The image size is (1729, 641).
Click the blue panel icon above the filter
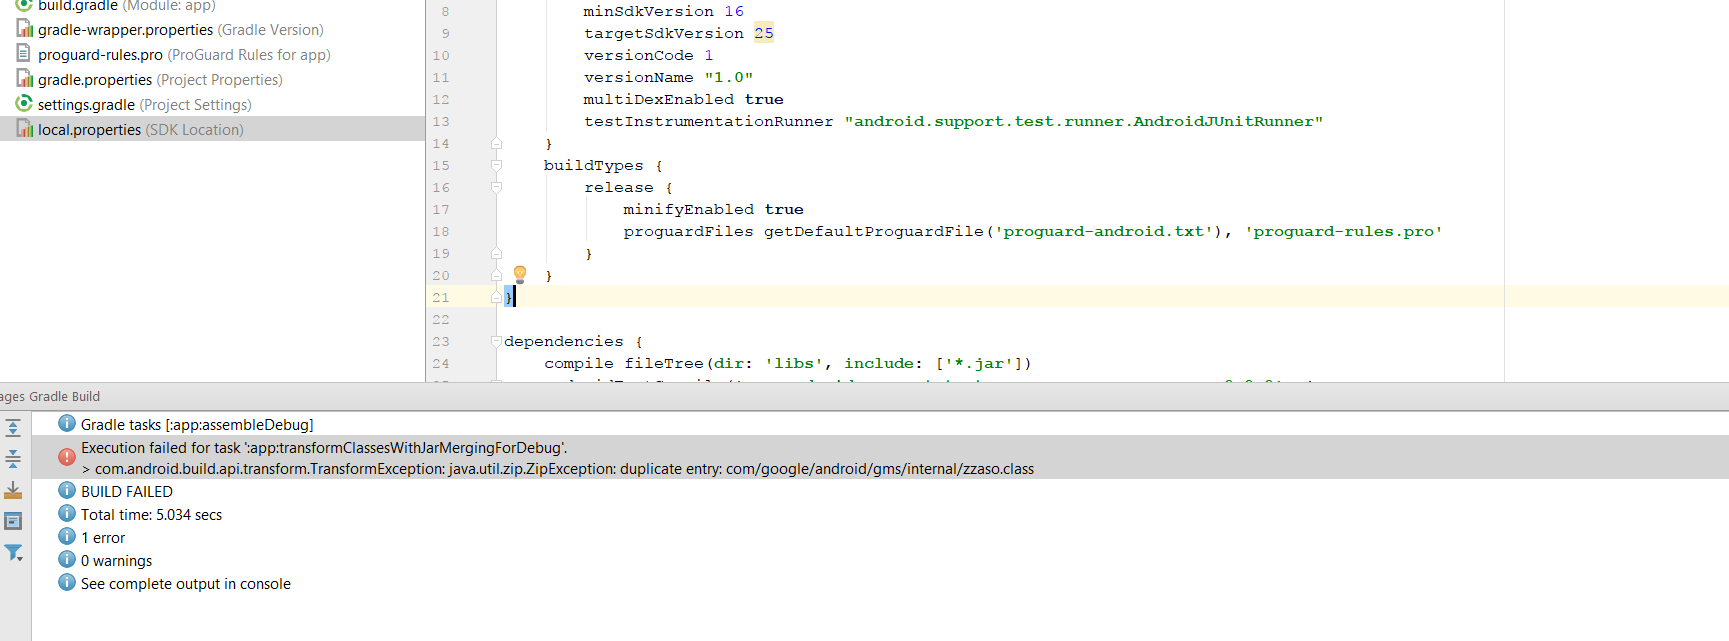(x=13, y=521)
